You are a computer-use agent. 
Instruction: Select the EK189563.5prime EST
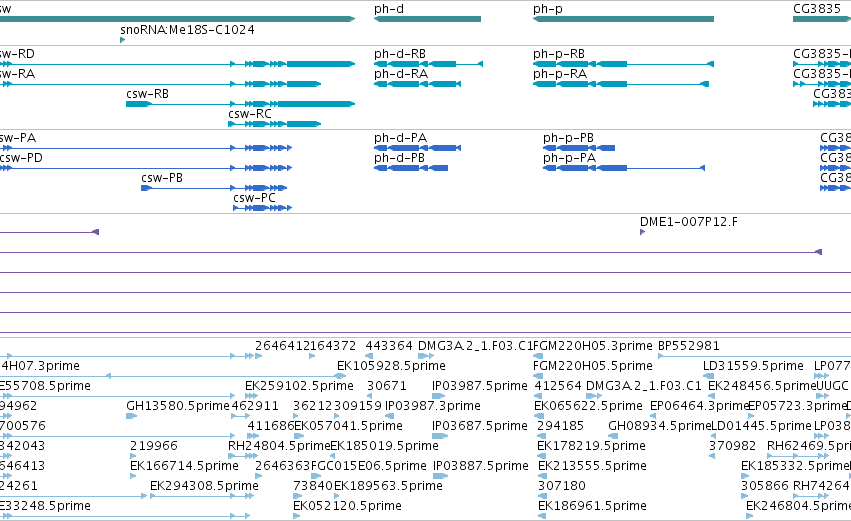[x=388, y=486]
